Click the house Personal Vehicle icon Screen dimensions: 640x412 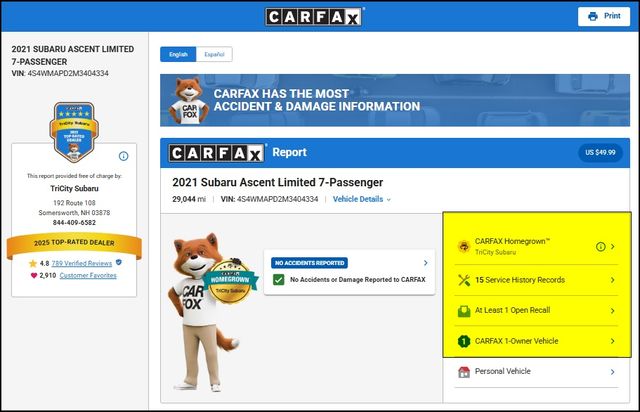(464, 372)
